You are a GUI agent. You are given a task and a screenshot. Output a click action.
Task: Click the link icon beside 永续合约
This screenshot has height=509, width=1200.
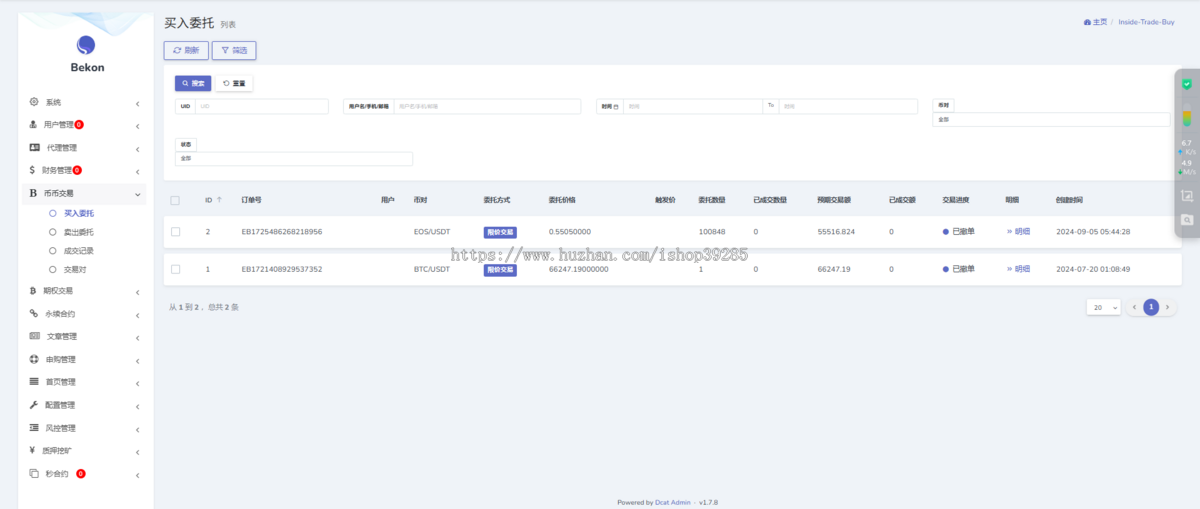34,314
